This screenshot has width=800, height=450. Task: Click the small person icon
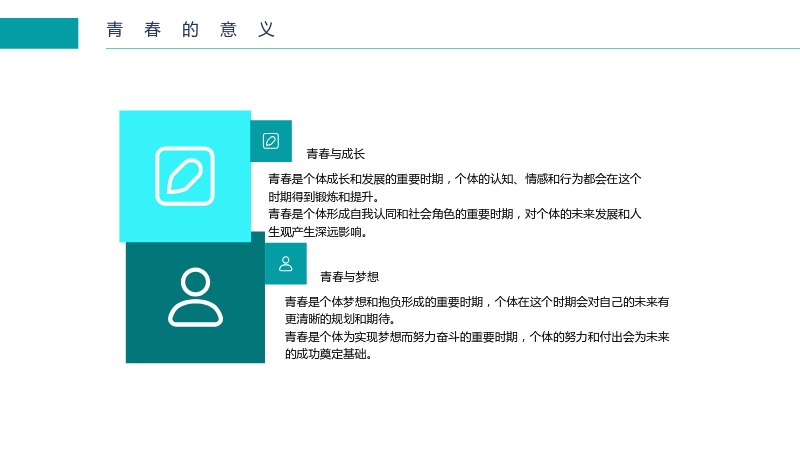[x=286, y=264]
